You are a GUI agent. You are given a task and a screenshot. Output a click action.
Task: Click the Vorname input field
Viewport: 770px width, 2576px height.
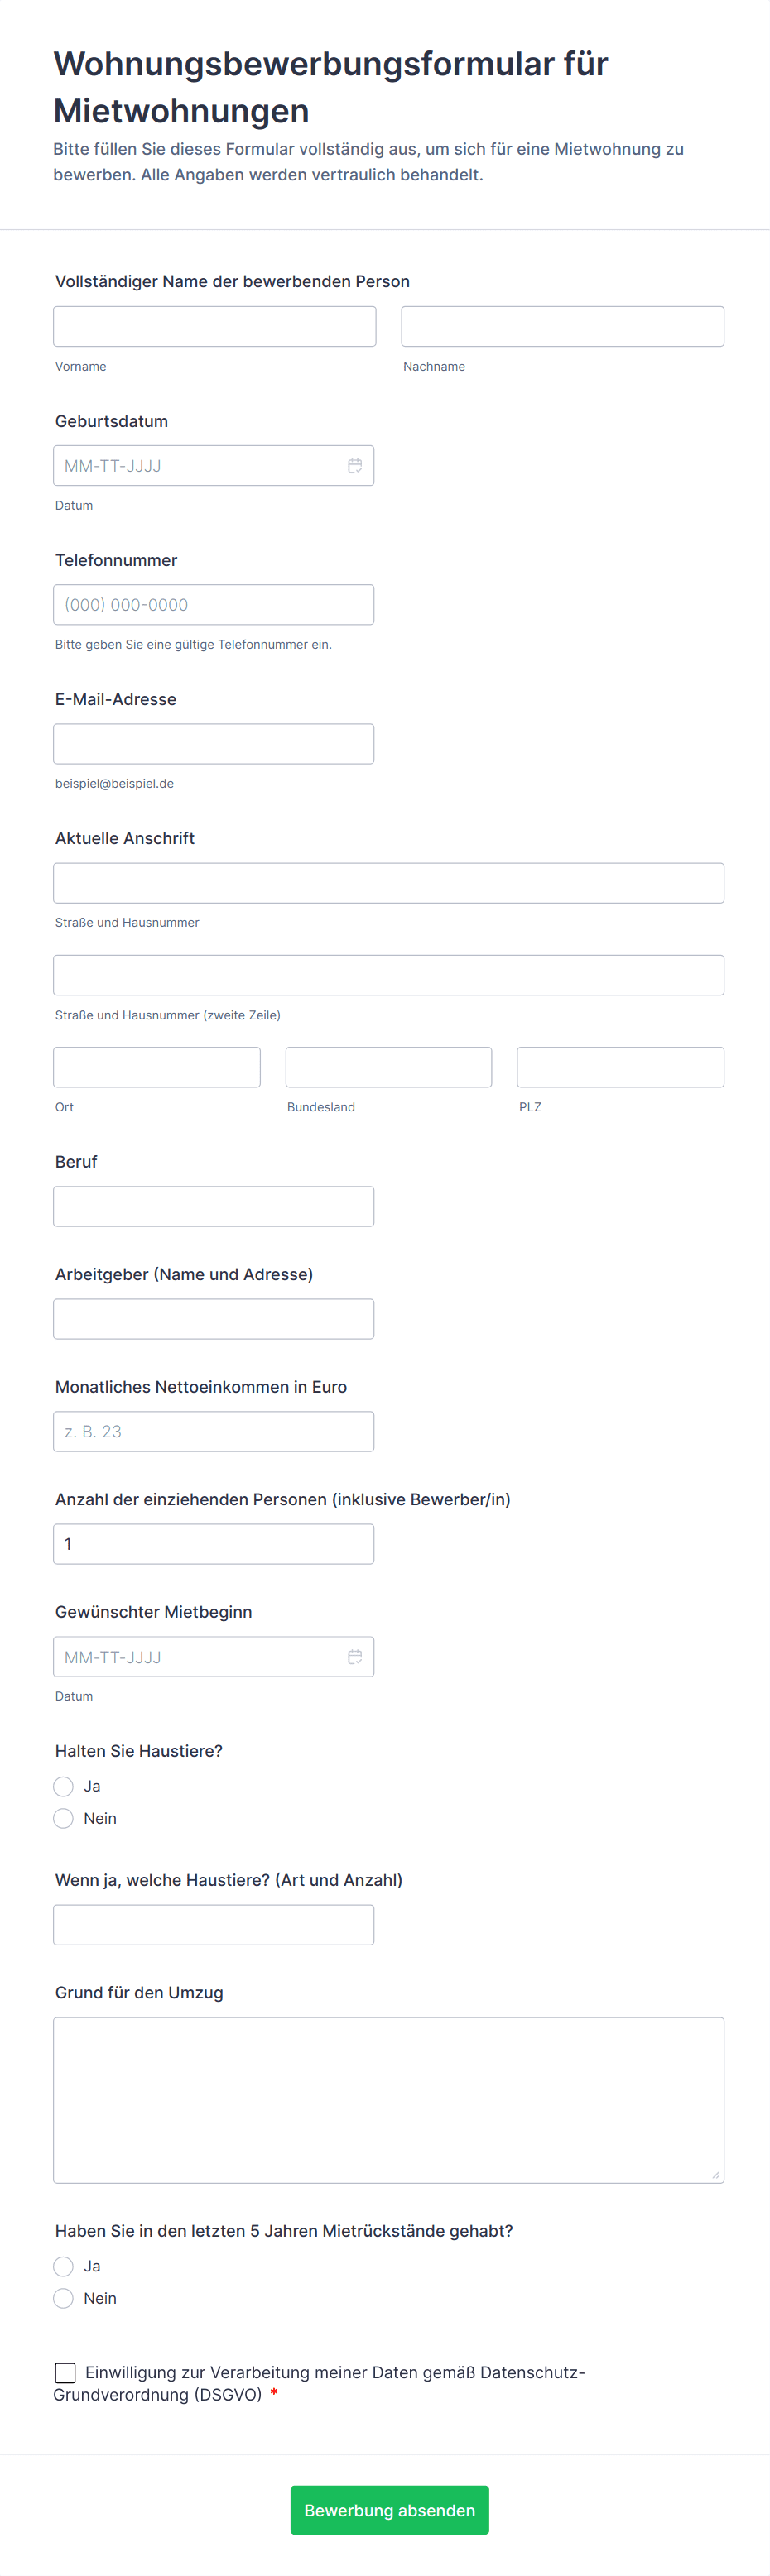click(215, 327)
